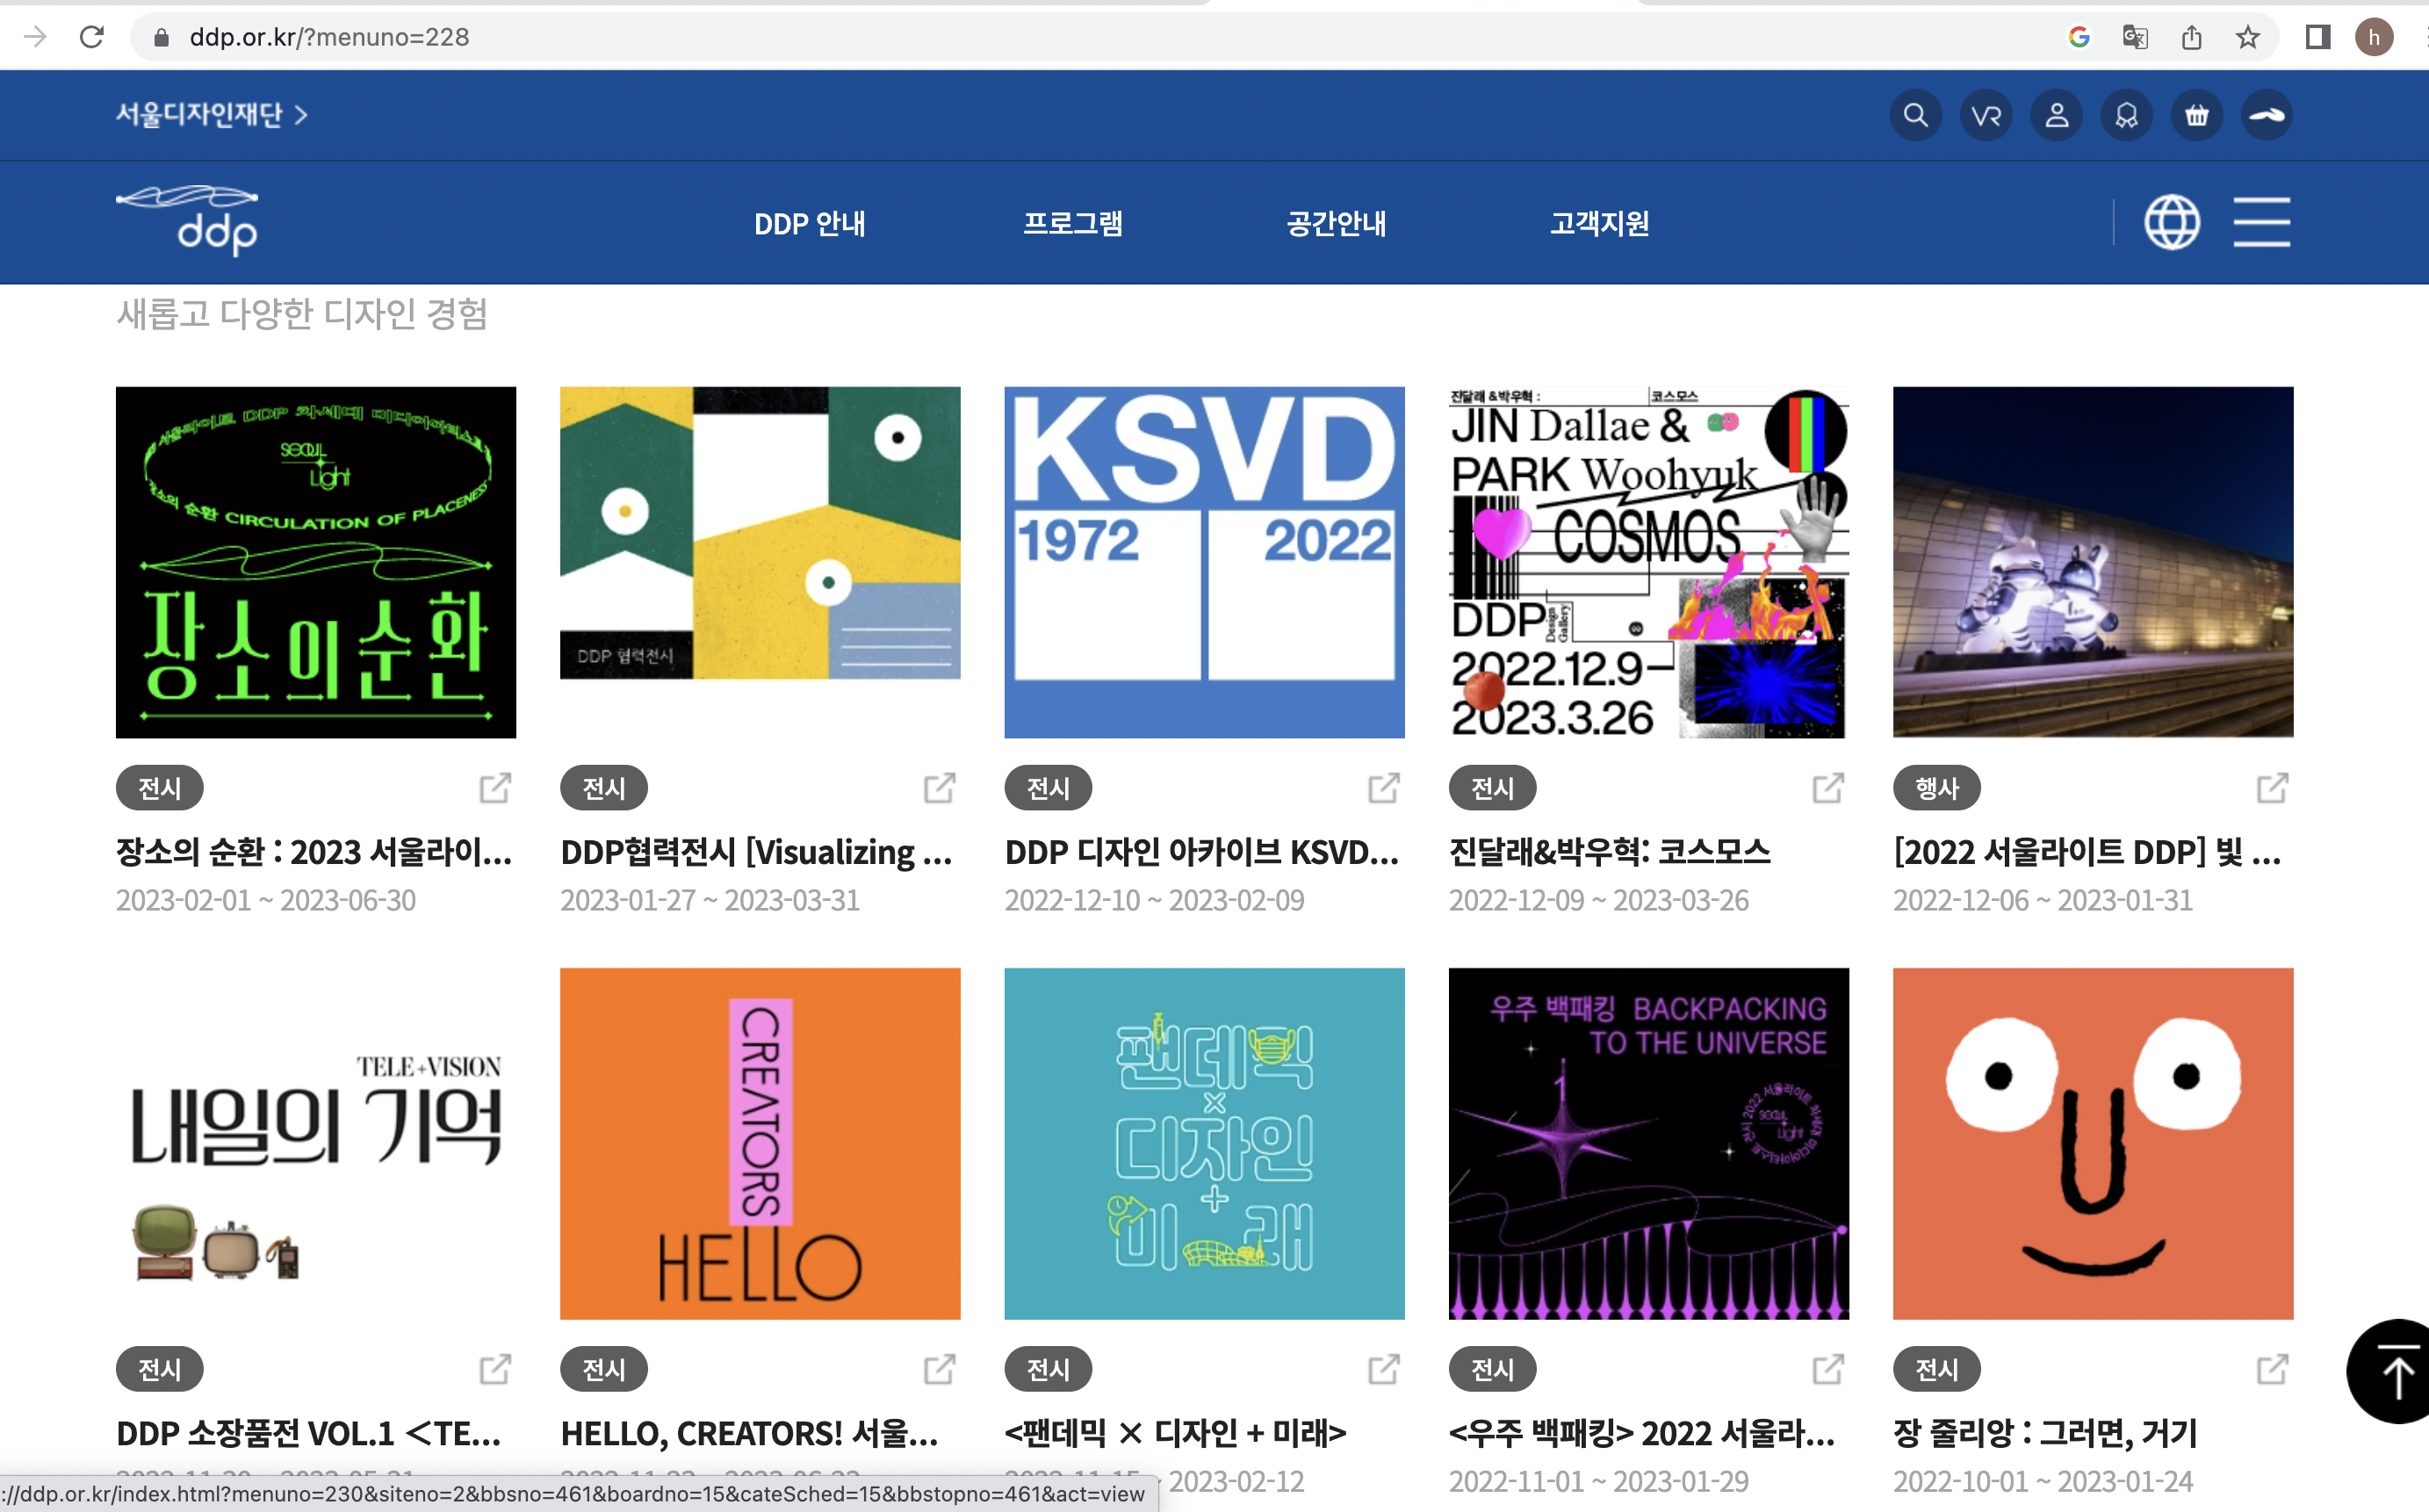Open 장 줄리앙 : 그러면, 거기 title

pos(2045,1433)
